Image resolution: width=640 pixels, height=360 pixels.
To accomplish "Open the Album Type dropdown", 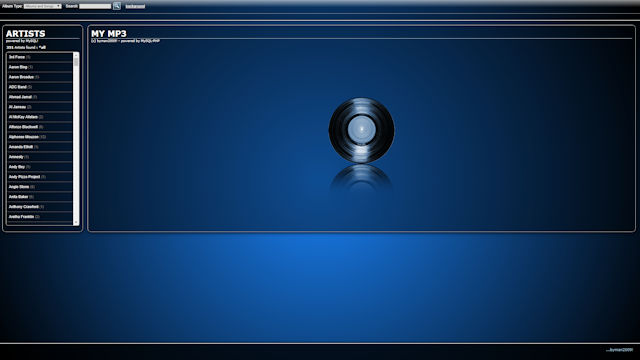I will coord(42,6).
